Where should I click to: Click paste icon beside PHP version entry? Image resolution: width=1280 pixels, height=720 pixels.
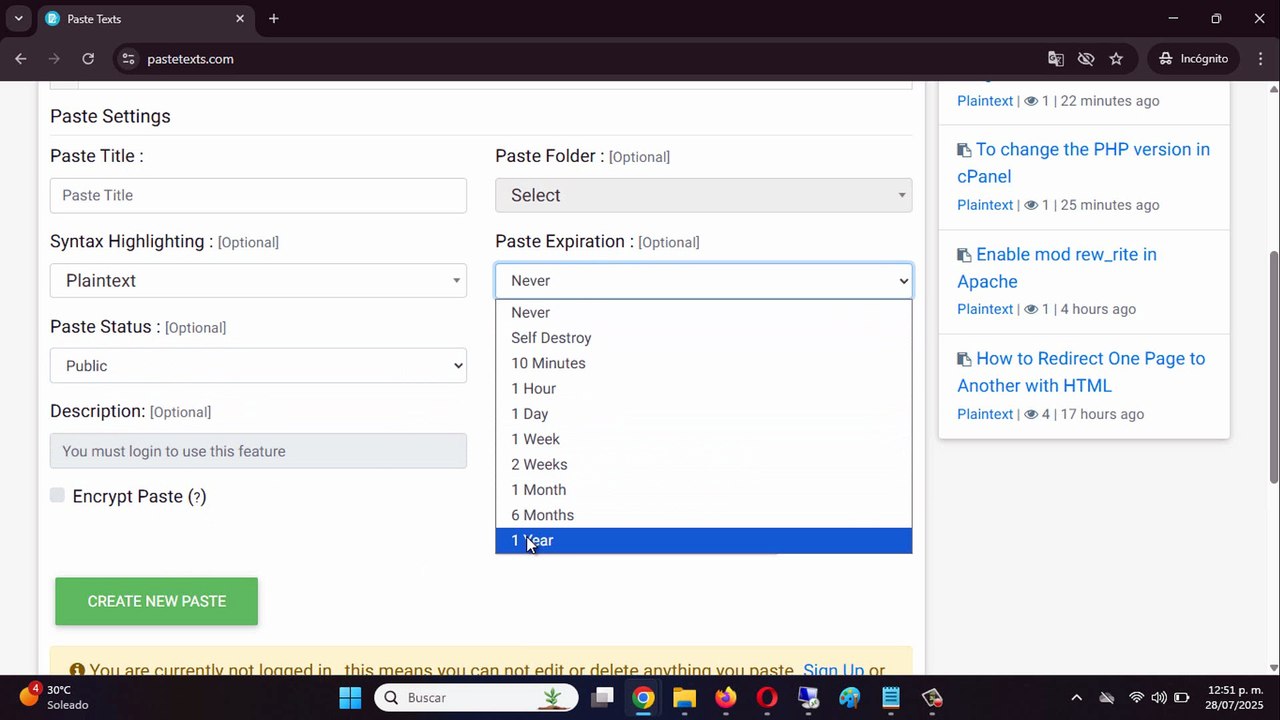[x=964, y=150]
